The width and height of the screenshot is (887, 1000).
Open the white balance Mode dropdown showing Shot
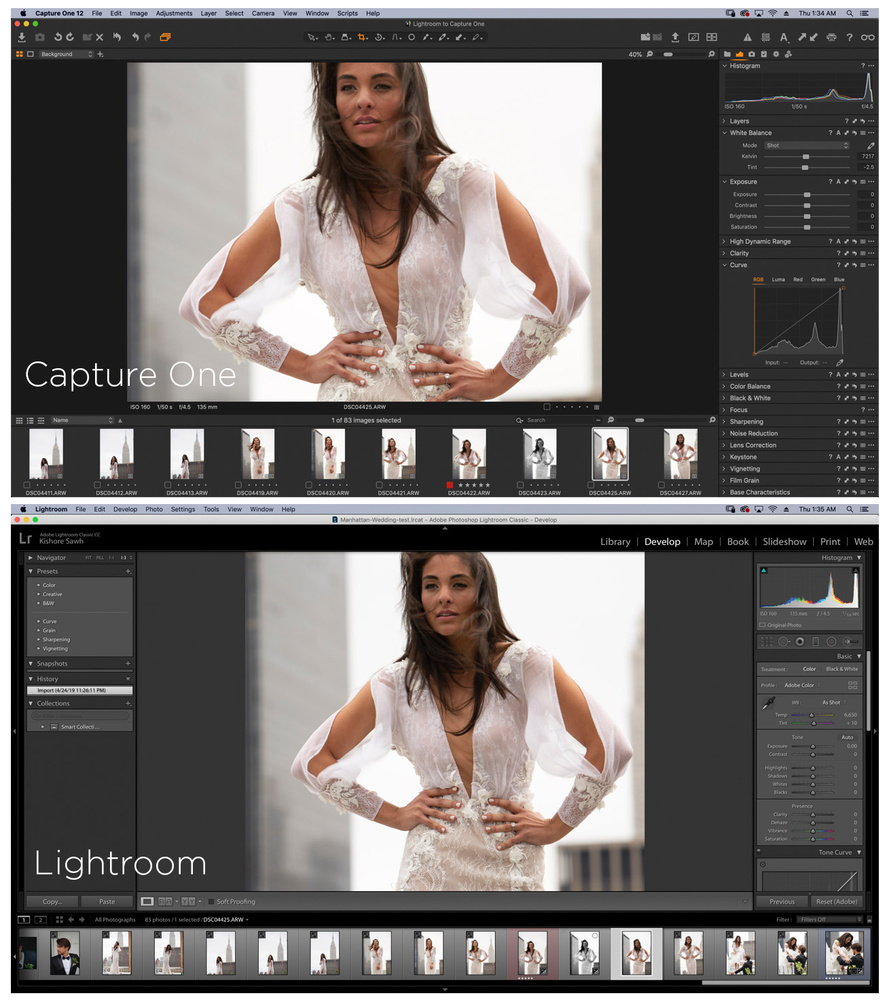coord(807,145)
